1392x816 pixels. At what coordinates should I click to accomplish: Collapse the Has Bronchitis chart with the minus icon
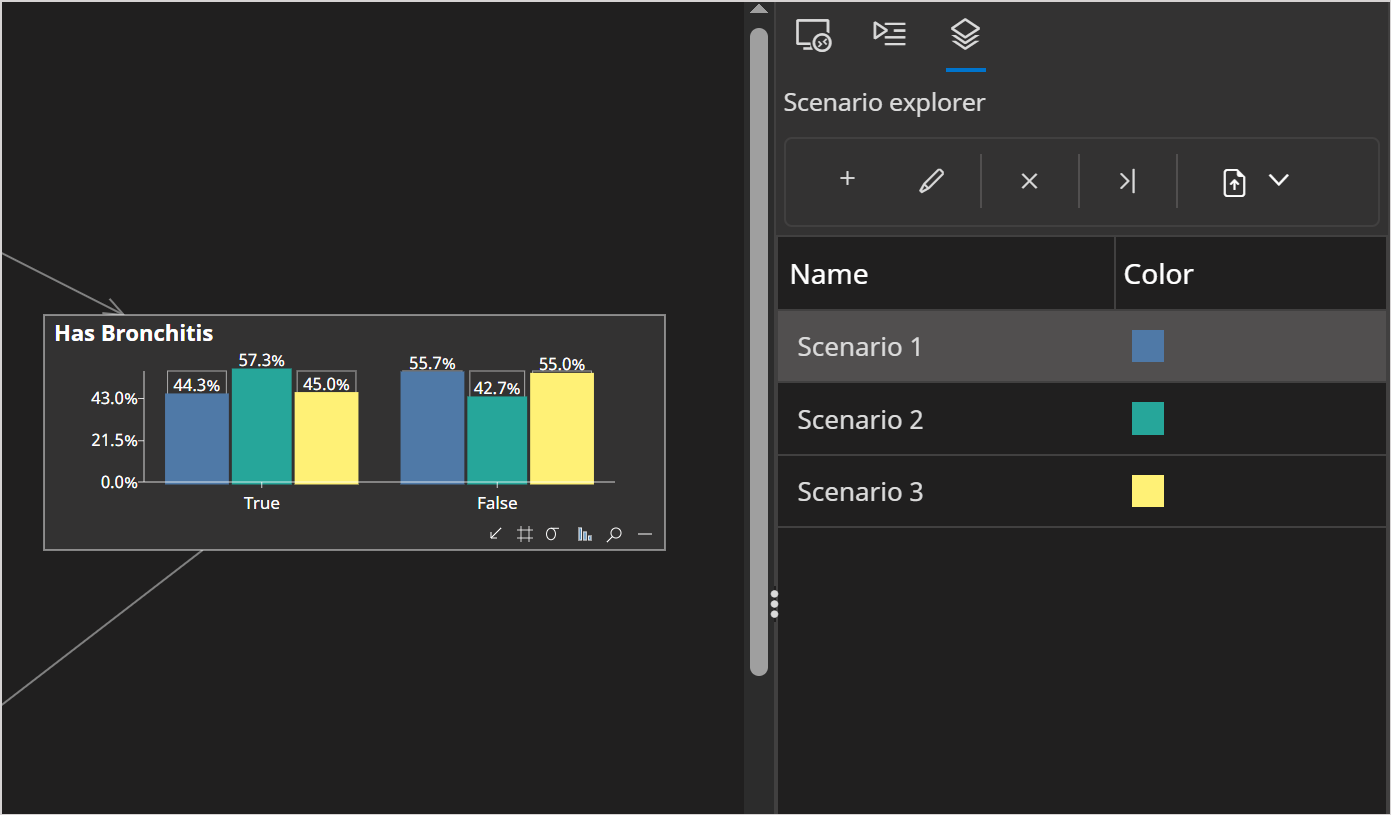[645, 534]
